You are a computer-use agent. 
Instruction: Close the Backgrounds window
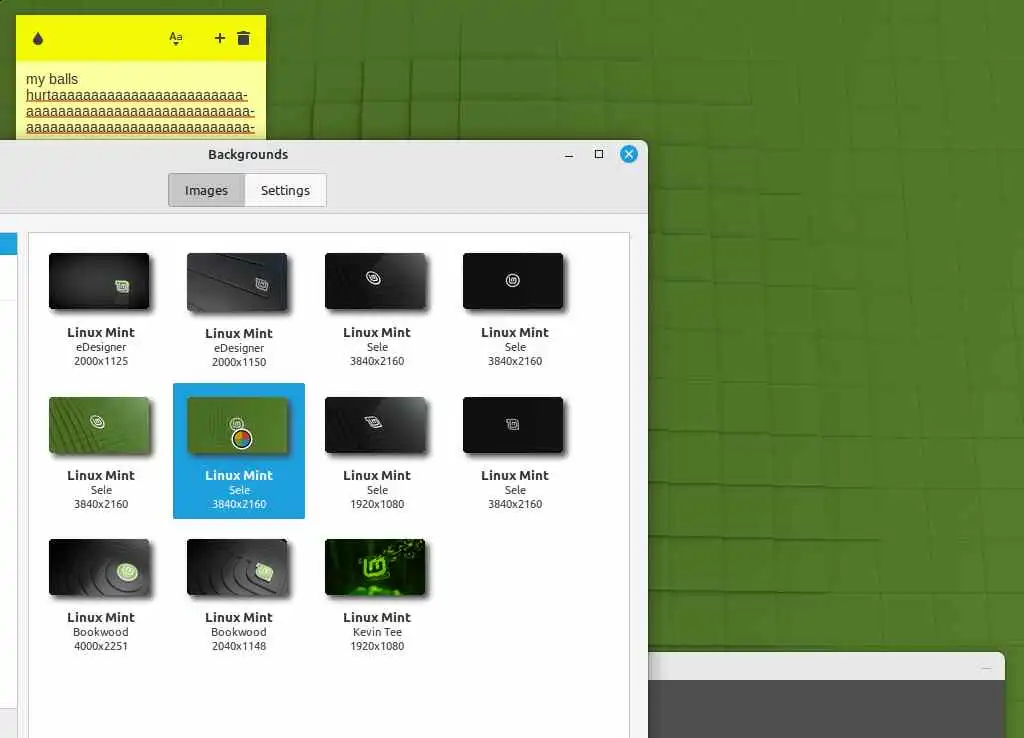[x=629, y=154]
